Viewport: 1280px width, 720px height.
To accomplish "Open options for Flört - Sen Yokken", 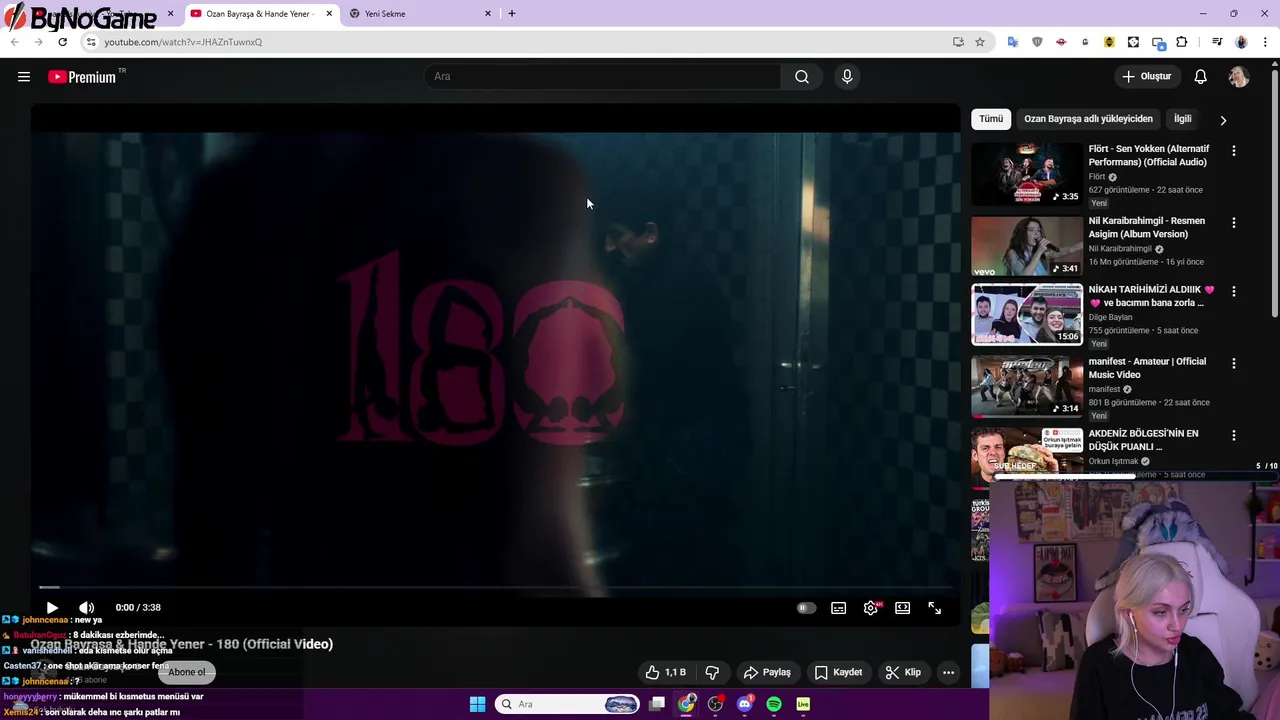I will [x=1234, y=151].
